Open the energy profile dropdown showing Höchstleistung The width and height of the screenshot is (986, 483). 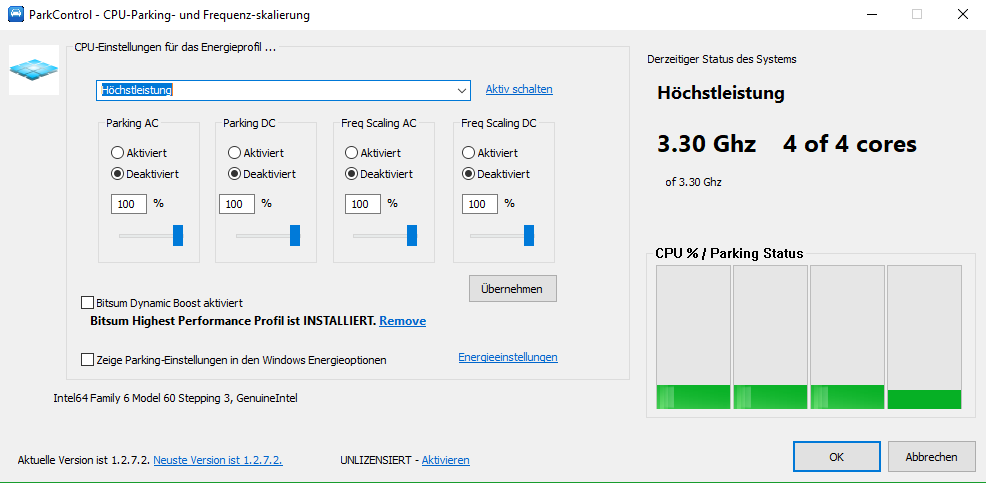[283, 90]
